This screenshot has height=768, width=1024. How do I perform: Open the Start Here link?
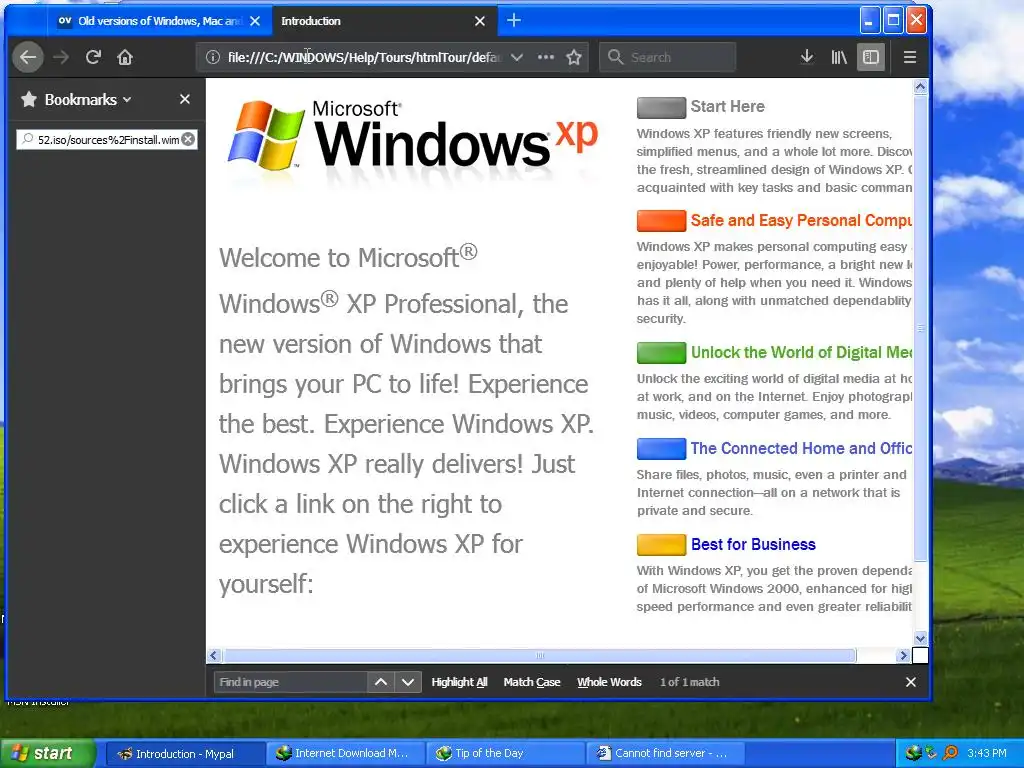coord(728,106)
